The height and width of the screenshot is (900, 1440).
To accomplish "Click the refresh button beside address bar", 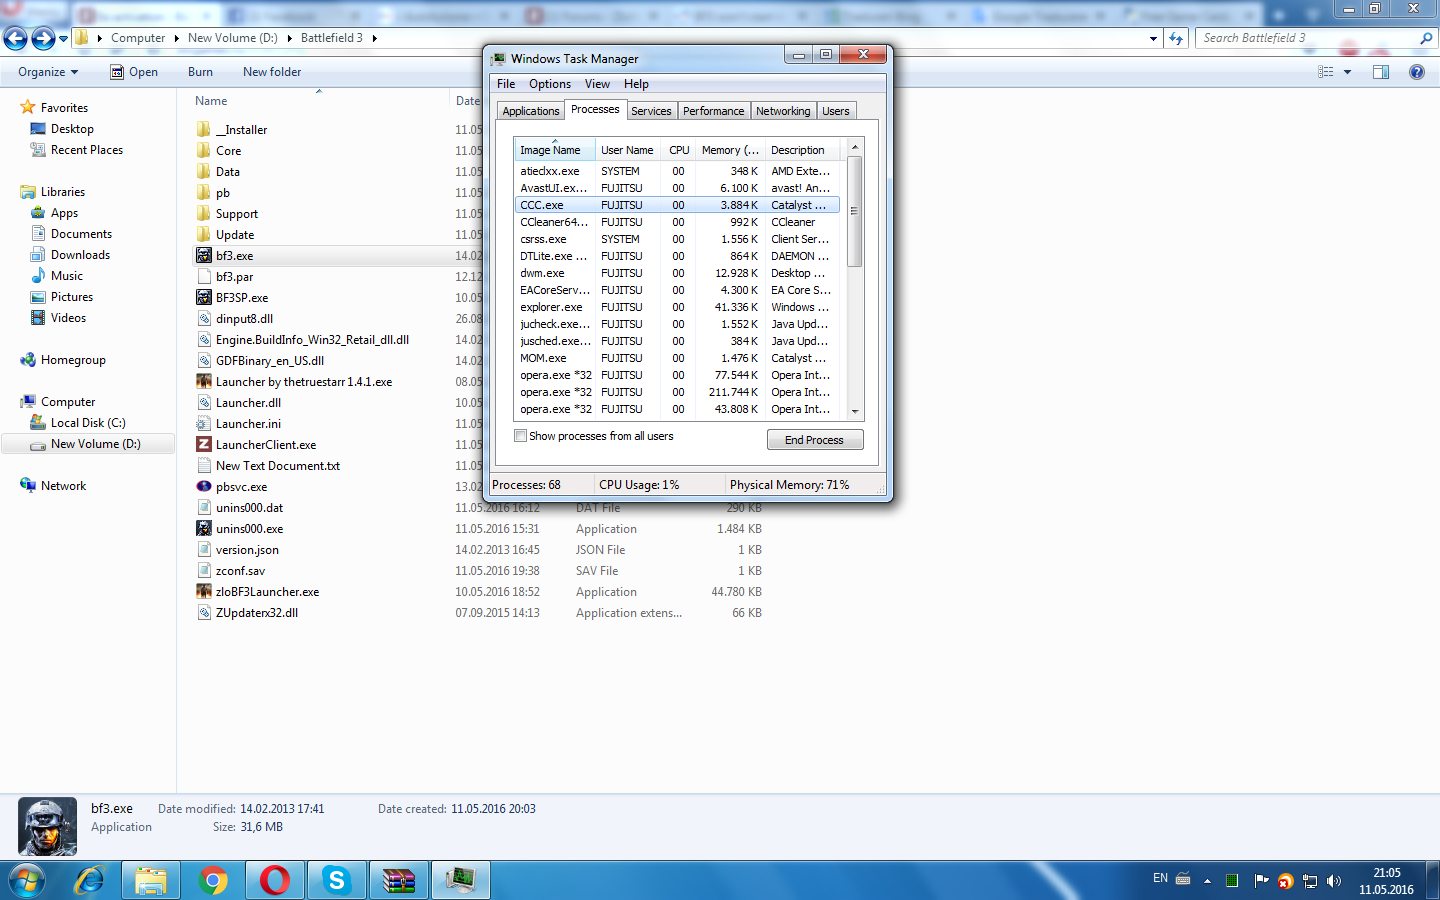I will coord(1176,38).
